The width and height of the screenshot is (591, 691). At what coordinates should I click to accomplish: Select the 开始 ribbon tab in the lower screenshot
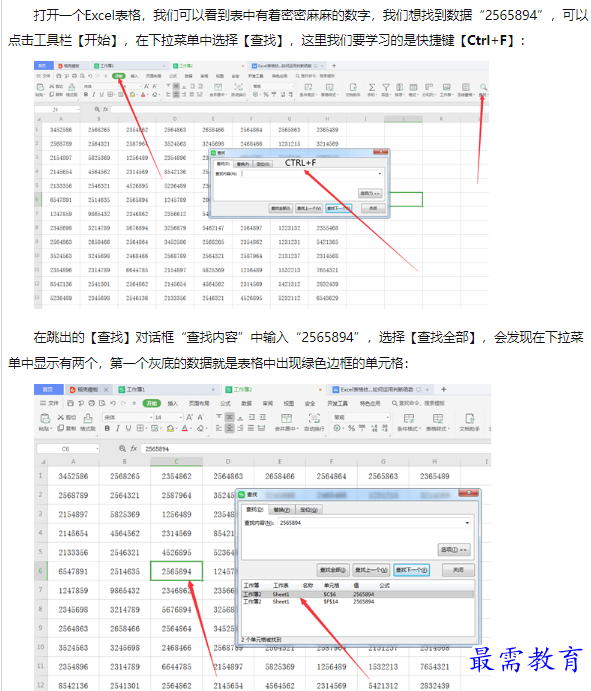click(152, 403)
